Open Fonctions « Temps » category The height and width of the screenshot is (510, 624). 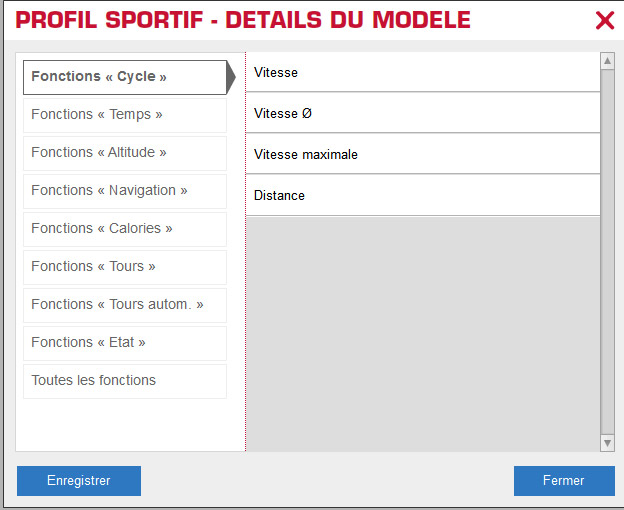pos(125,115)
